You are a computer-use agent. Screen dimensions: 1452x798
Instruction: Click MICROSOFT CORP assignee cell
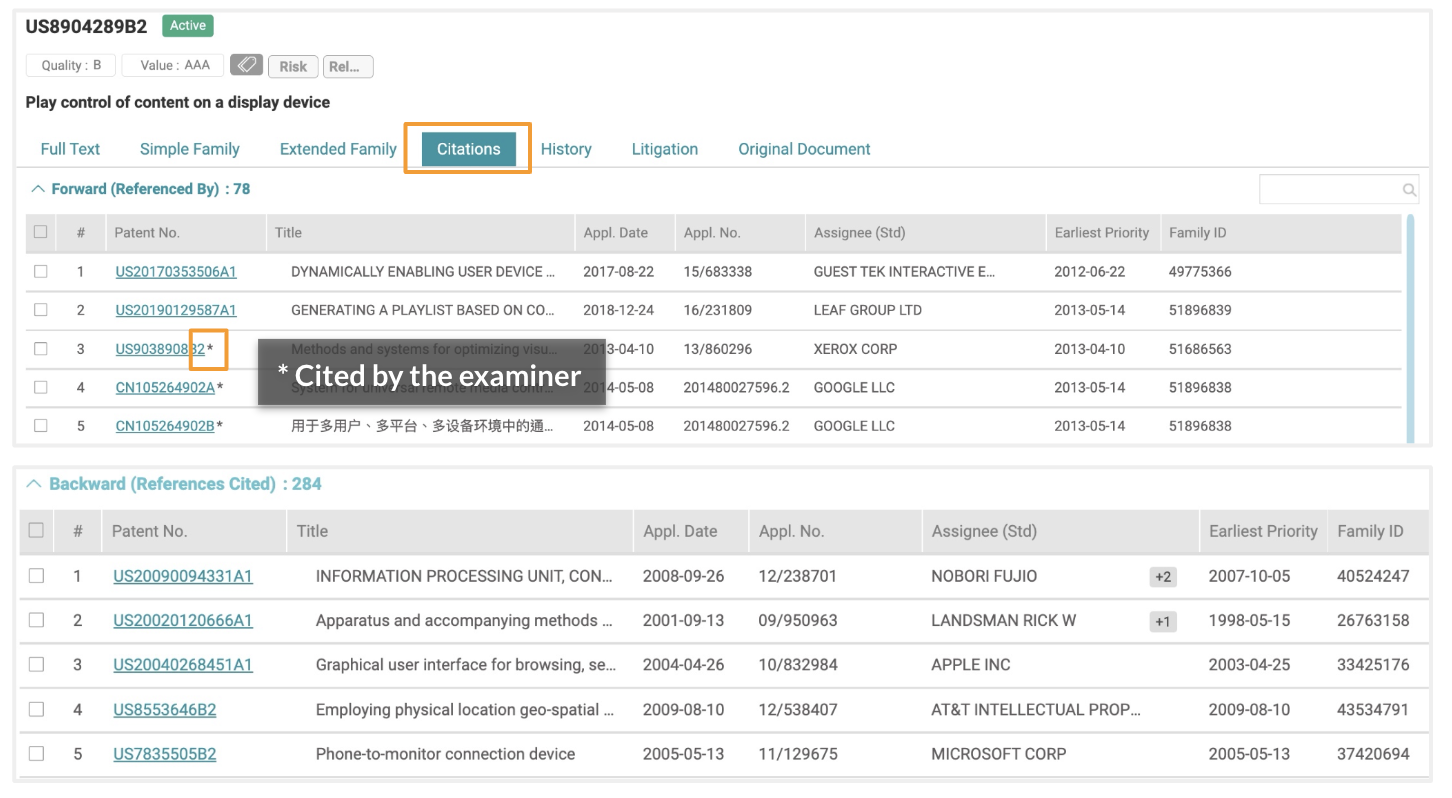pos(999,754)
